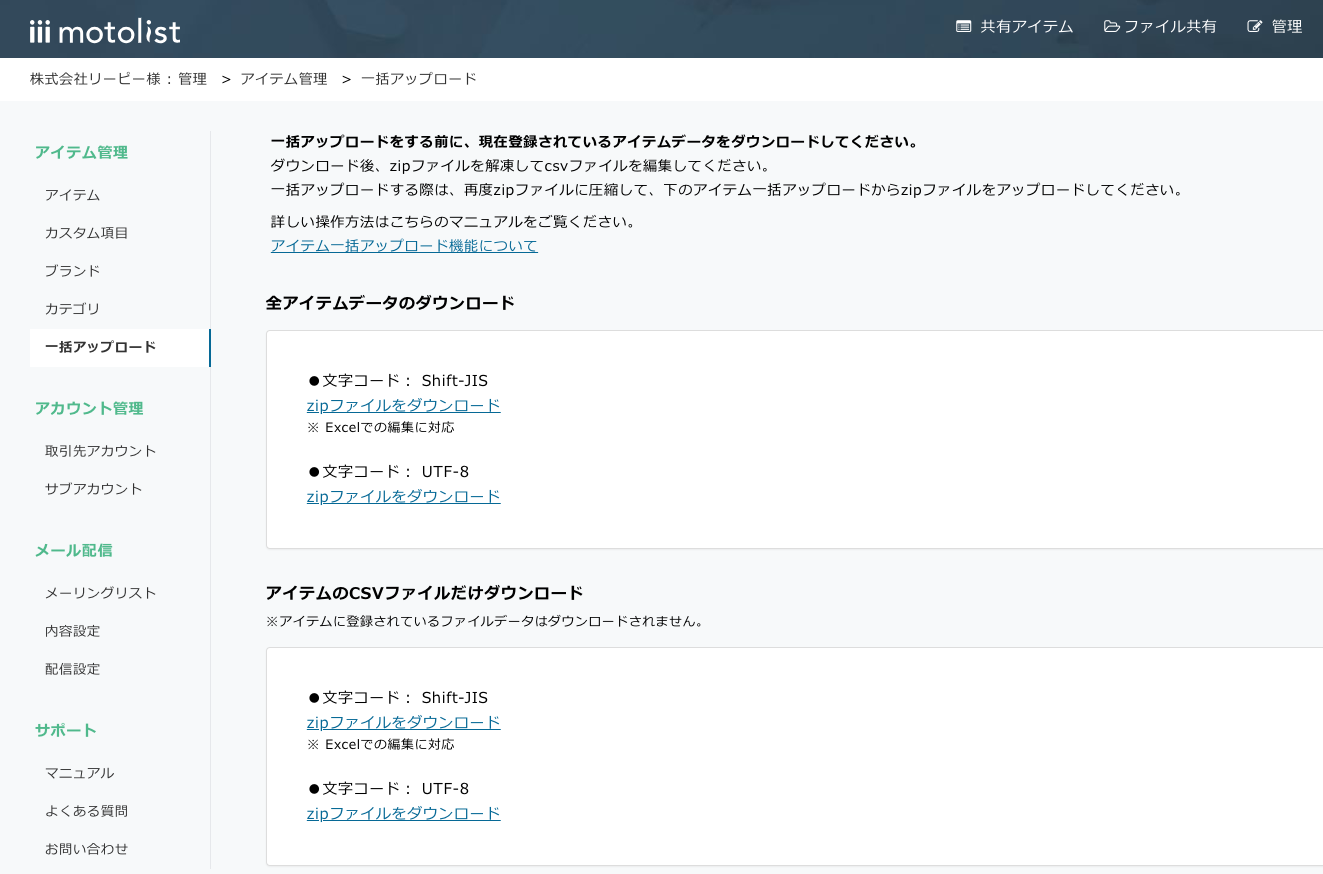Click the アイテム管理 sidebar heading
Image resolution: width=1323 pixels, height=874 pixels.
coord(81,153)
